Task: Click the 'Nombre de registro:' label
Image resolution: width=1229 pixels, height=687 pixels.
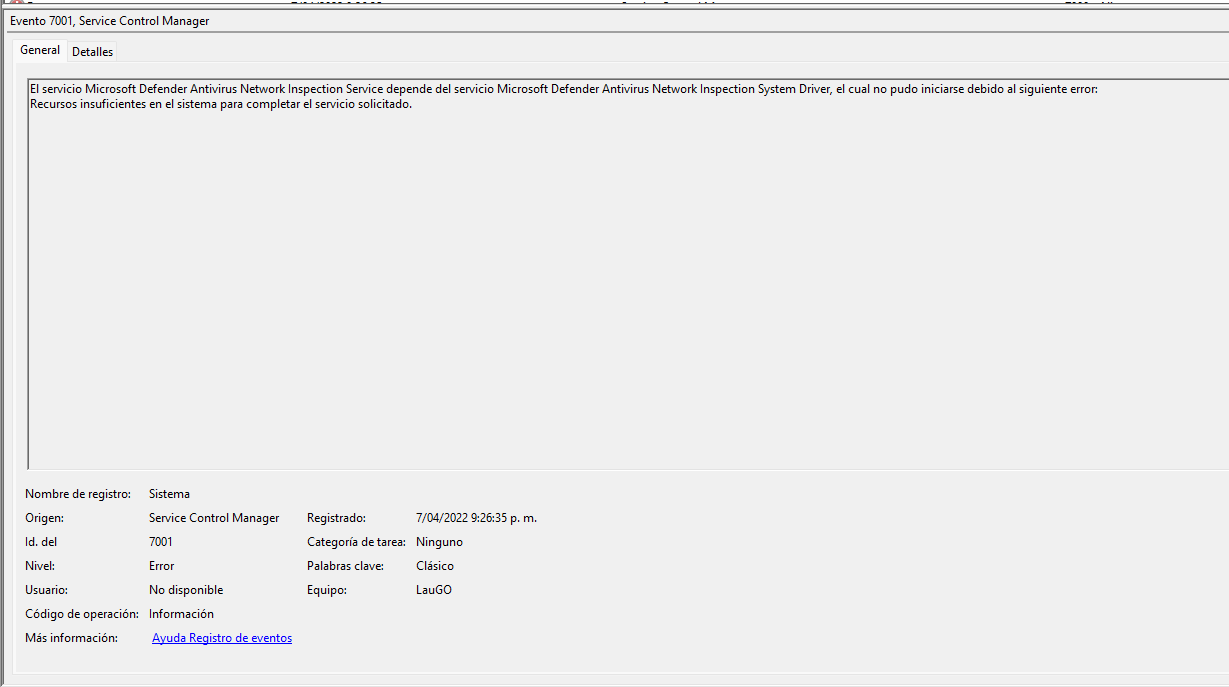Action: coord(78,494)
